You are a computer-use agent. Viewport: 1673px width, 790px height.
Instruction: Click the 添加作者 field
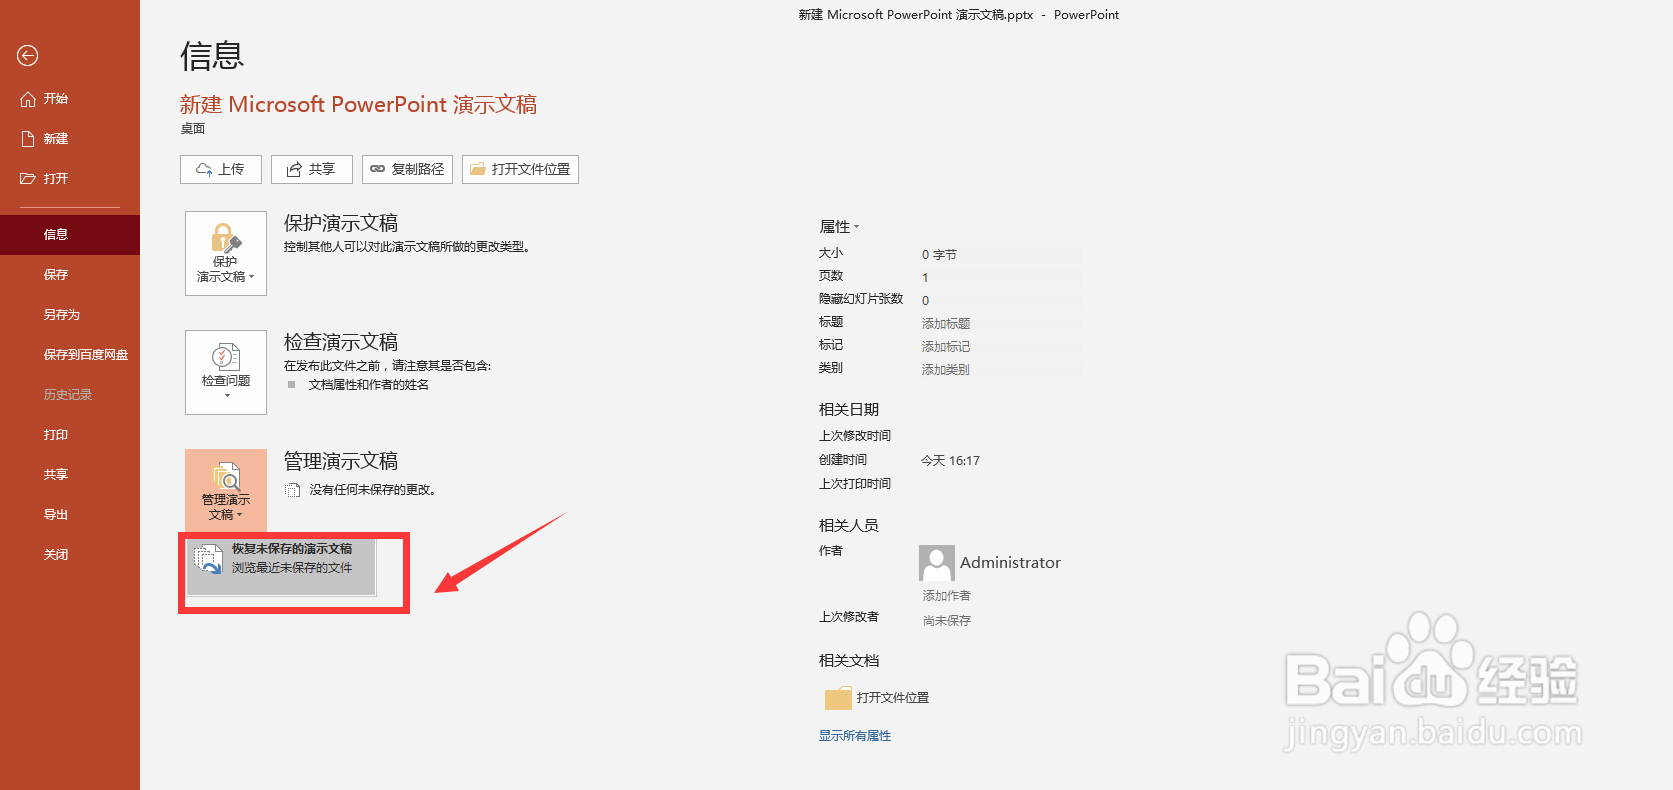(946, 596)
